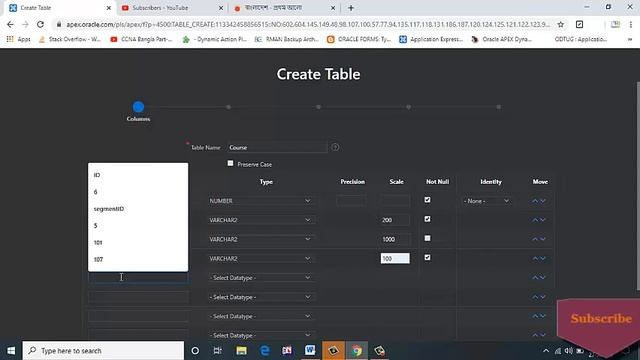Screen dimensions: 640x360
Task: Open Application Express bookmark
Action: click(x=431, y=39)
